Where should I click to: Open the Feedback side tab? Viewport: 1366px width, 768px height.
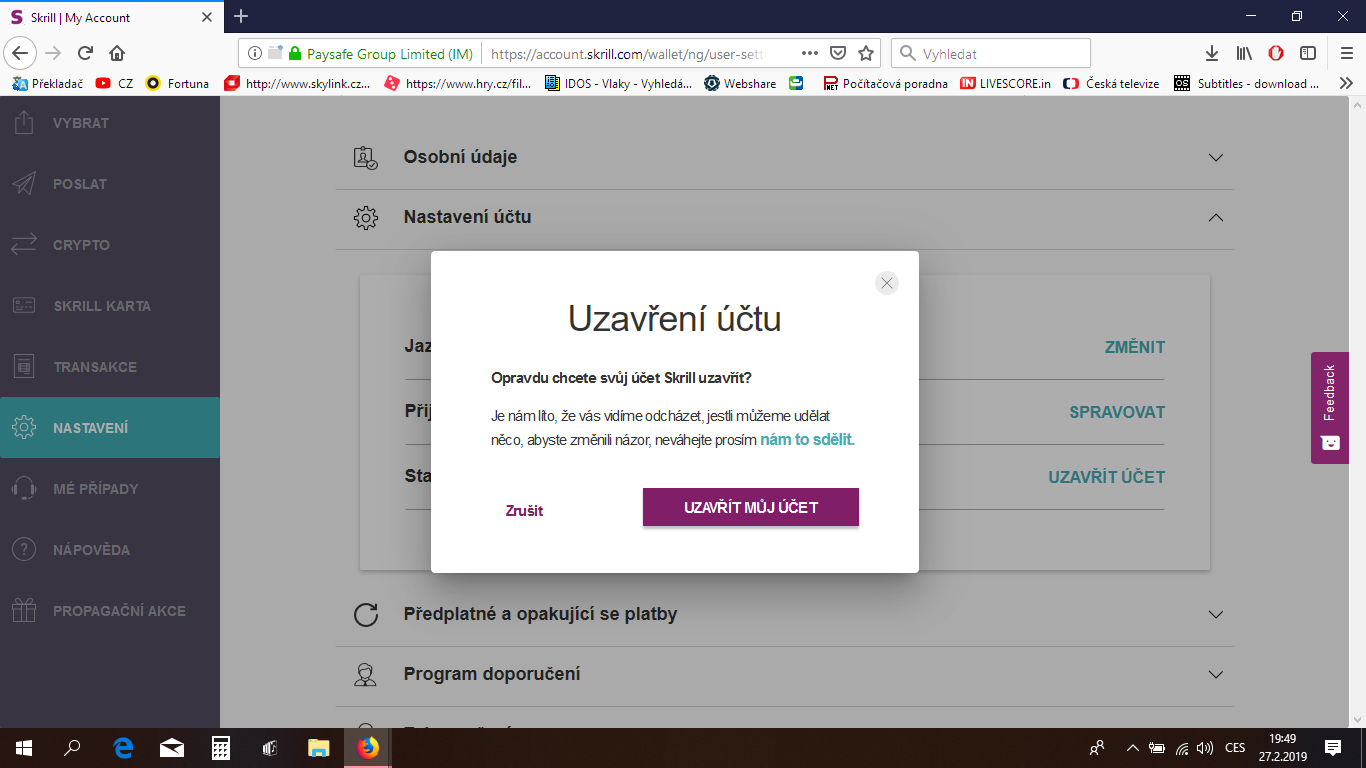tap(1330, 408)
